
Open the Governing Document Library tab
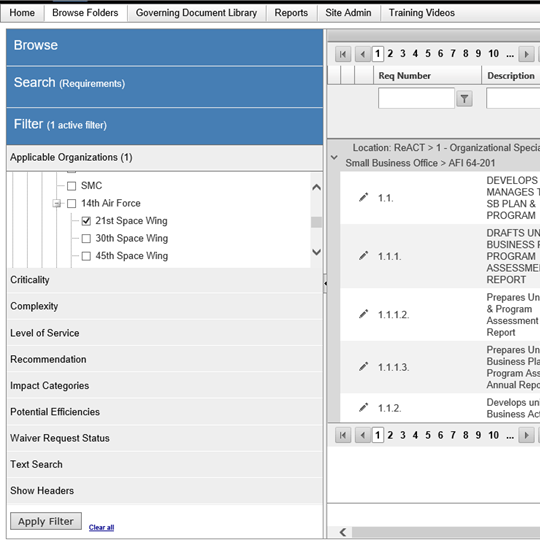196,13
